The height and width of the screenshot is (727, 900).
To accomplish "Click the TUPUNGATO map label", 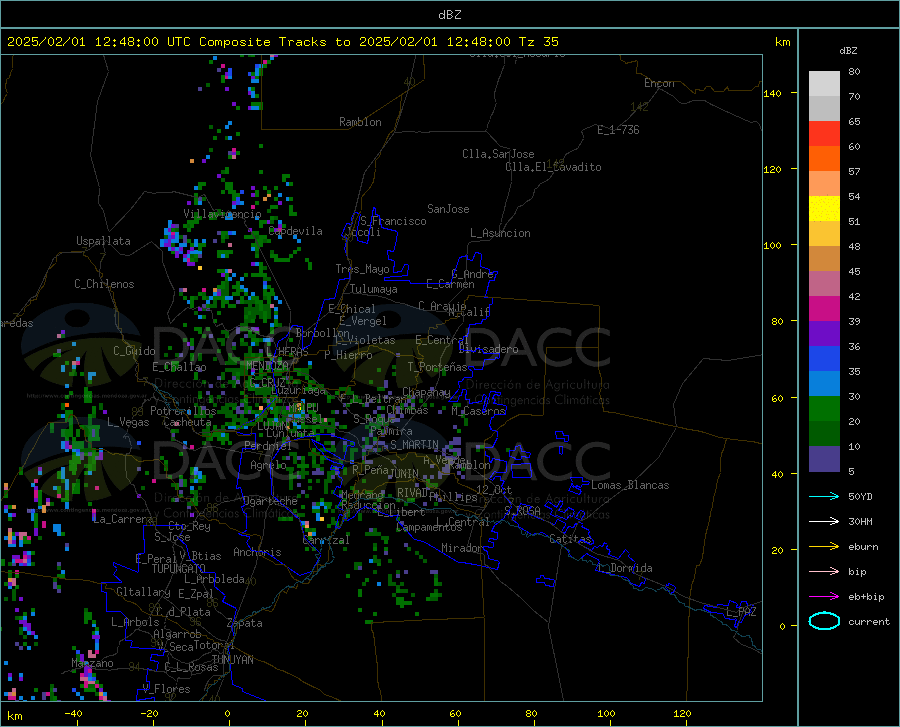I will click(x=179, y=569).
